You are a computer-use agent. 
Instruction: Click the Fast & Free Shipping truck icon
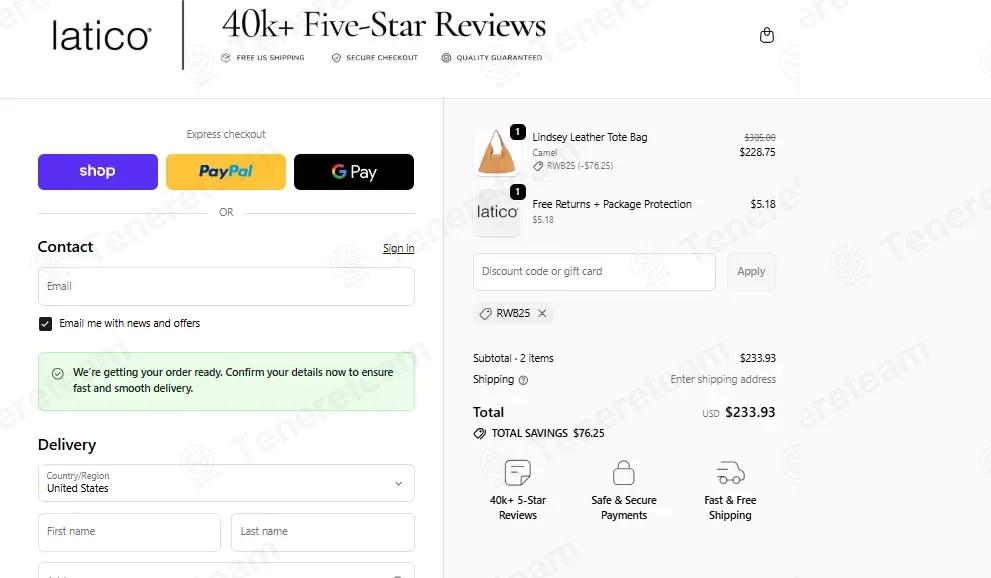point(730,473)
